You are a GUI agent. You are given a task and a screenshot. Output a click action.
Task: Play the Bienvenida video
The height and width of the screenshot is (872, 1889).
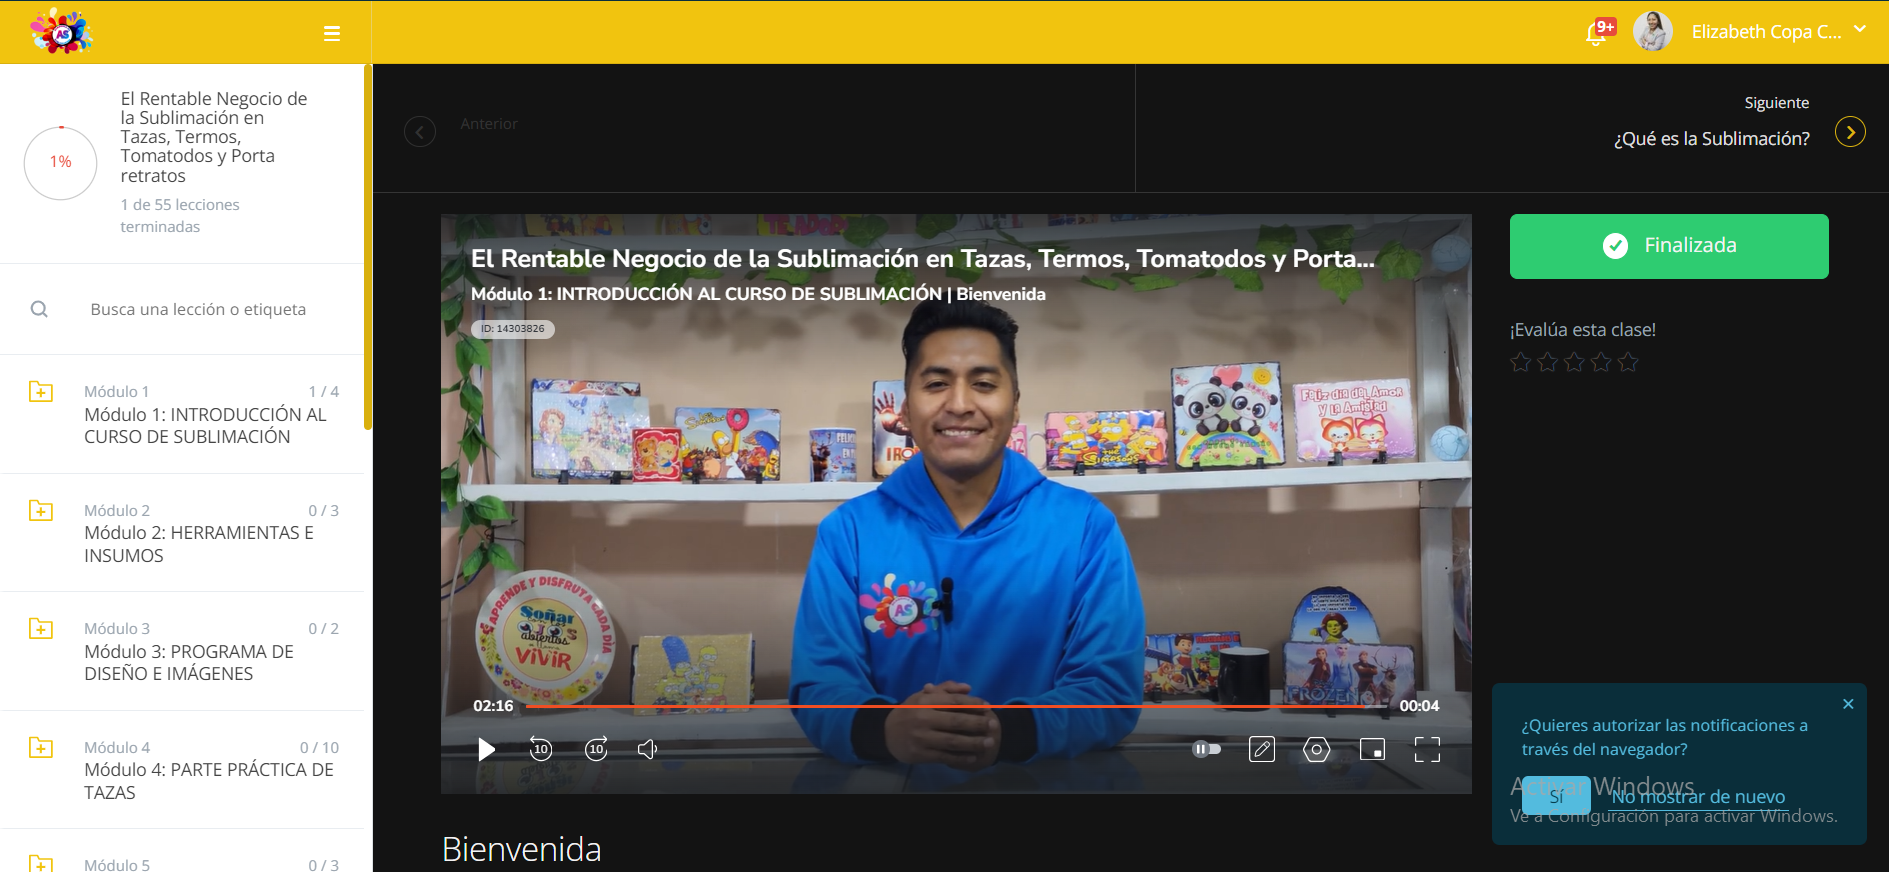click(x=486, y=749)
